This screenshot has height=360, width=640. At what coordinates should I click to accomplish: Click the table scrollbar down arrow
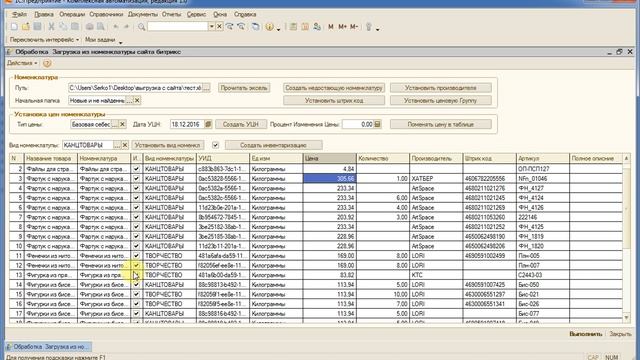click(x=627, y=317)
